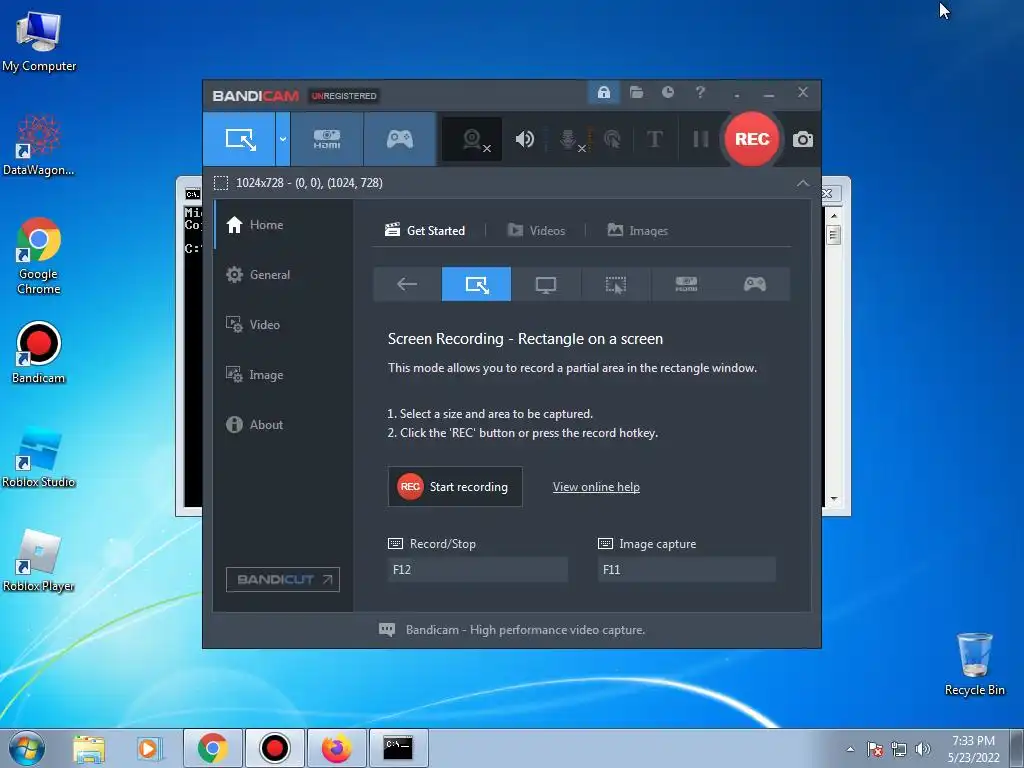1024x768 pixels.
Task: Click Start recording button
Action: pyautogui.click(x=455, y=487)
